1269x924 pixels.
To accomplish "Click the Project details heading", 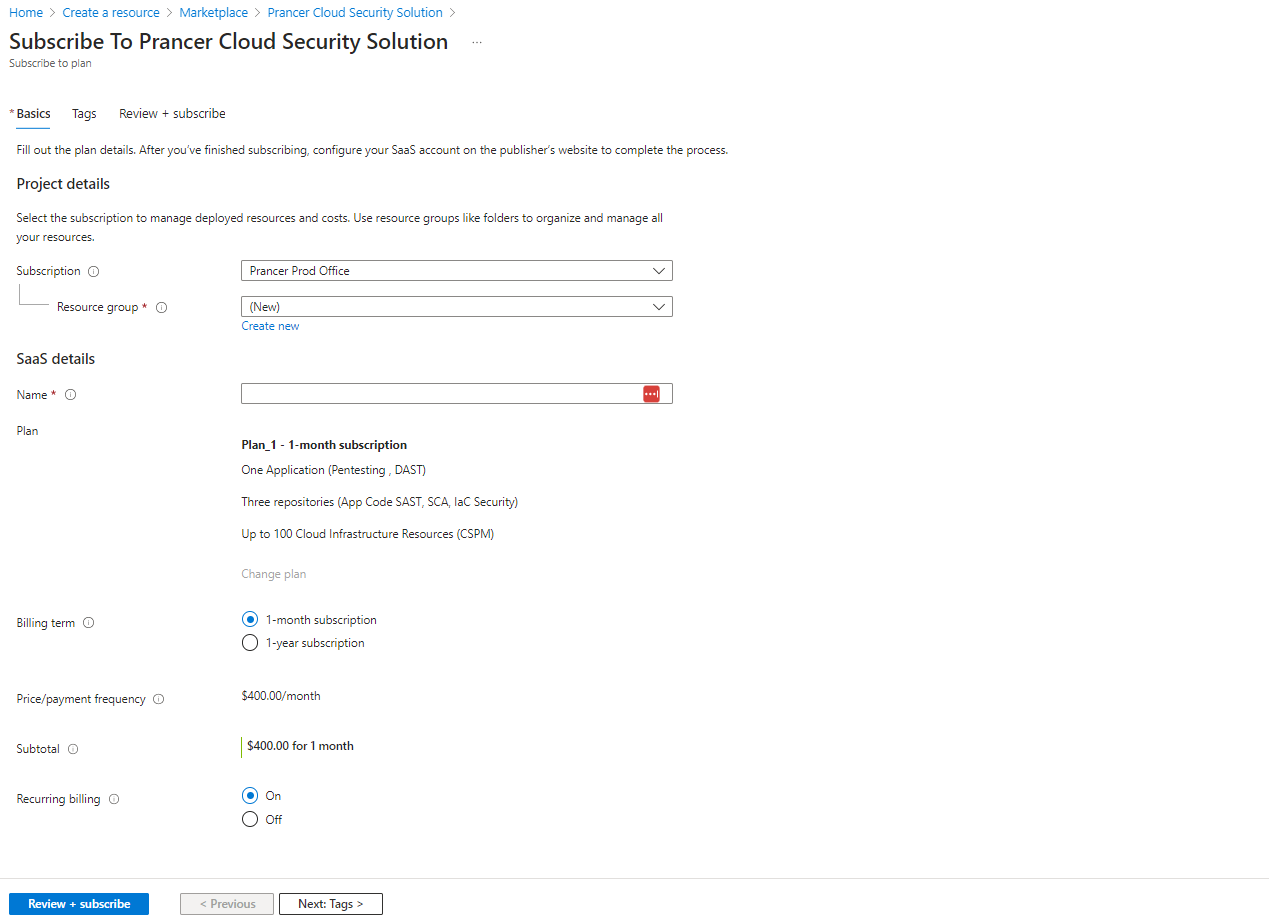I will [x=63, y=184].
